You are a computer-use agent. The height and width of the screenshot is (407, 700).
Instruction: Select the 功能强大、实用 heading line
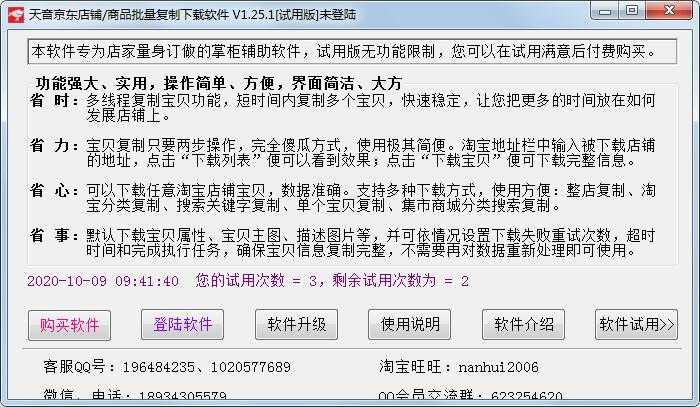219,83
